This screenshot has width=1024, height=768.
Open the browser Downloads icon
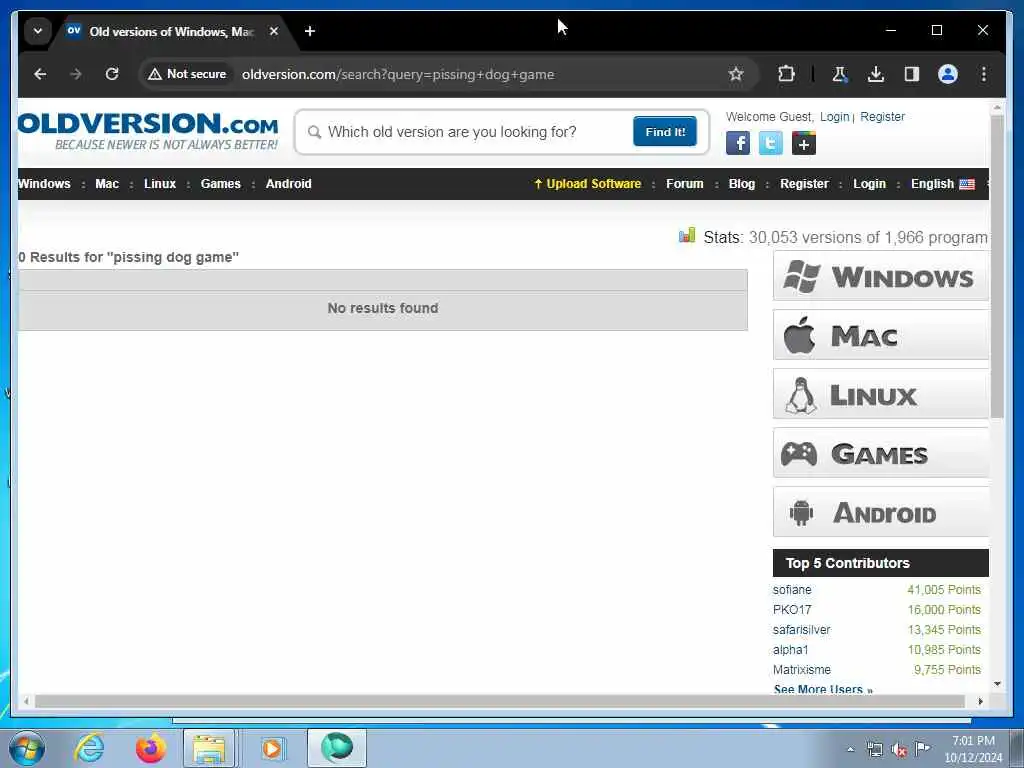click(876, 74)
